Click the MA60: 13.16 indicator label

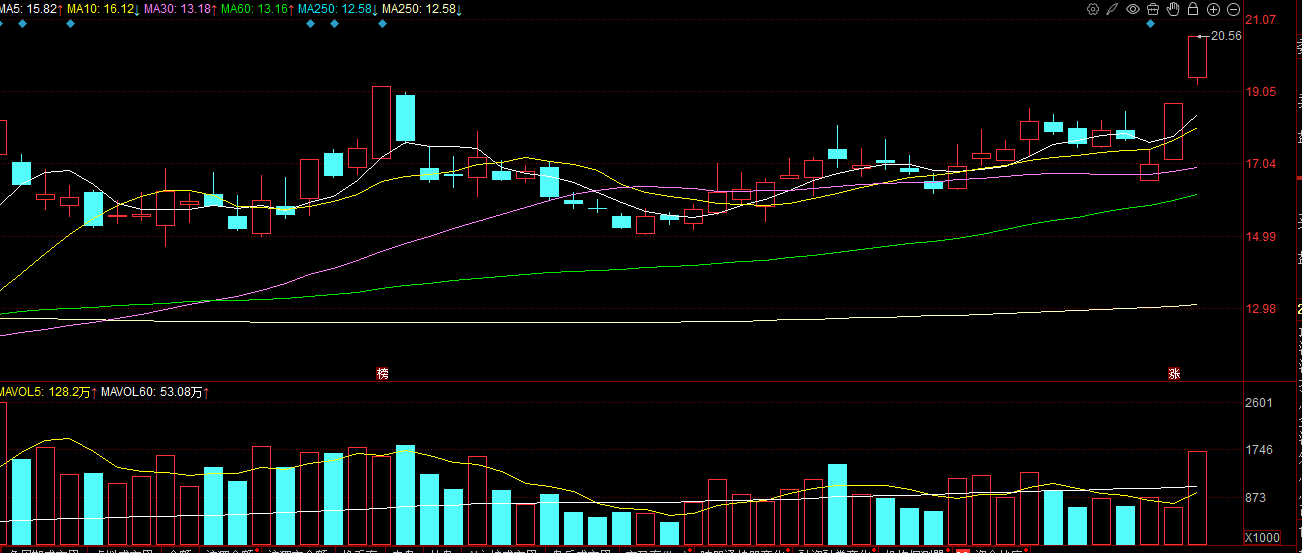258,9
